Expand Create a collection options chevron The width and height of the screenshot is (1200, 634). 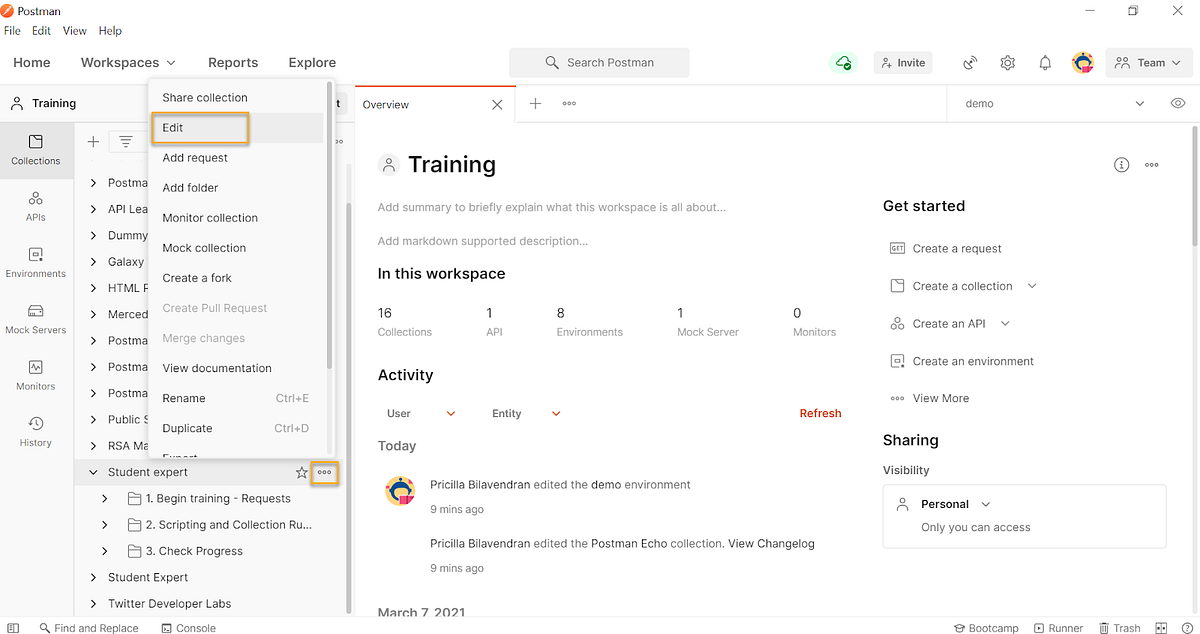[1032, 286]
